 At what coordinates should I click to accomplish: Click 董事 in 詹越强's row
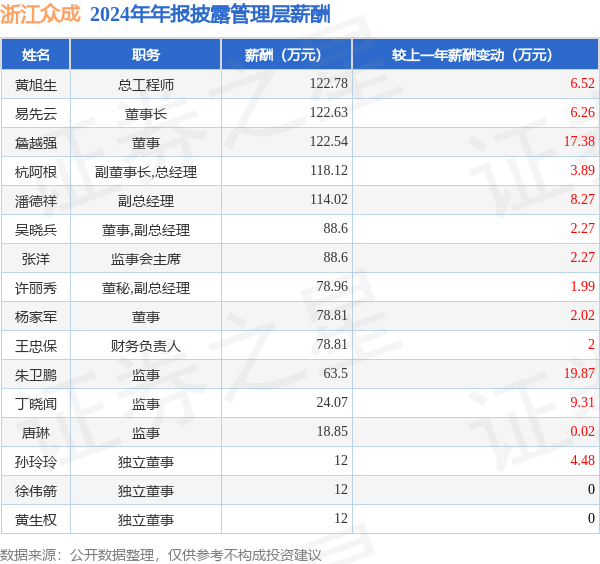[146, 143]
